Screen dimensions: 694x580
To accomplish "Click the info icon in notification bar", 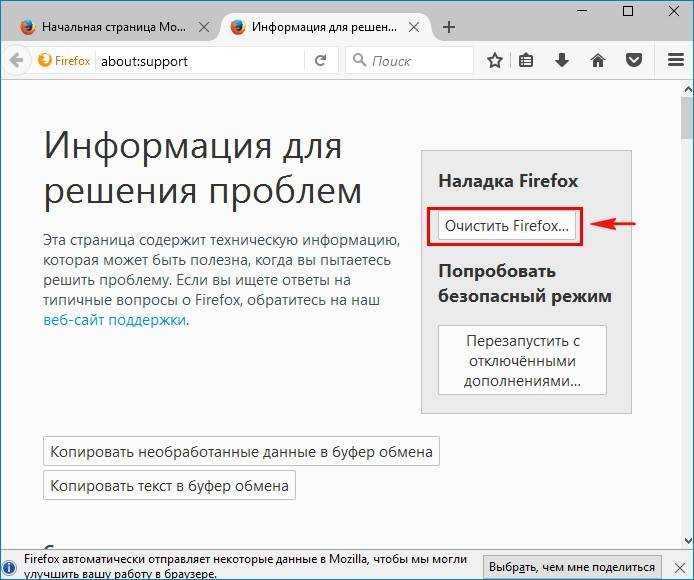I will pos(9,567).
